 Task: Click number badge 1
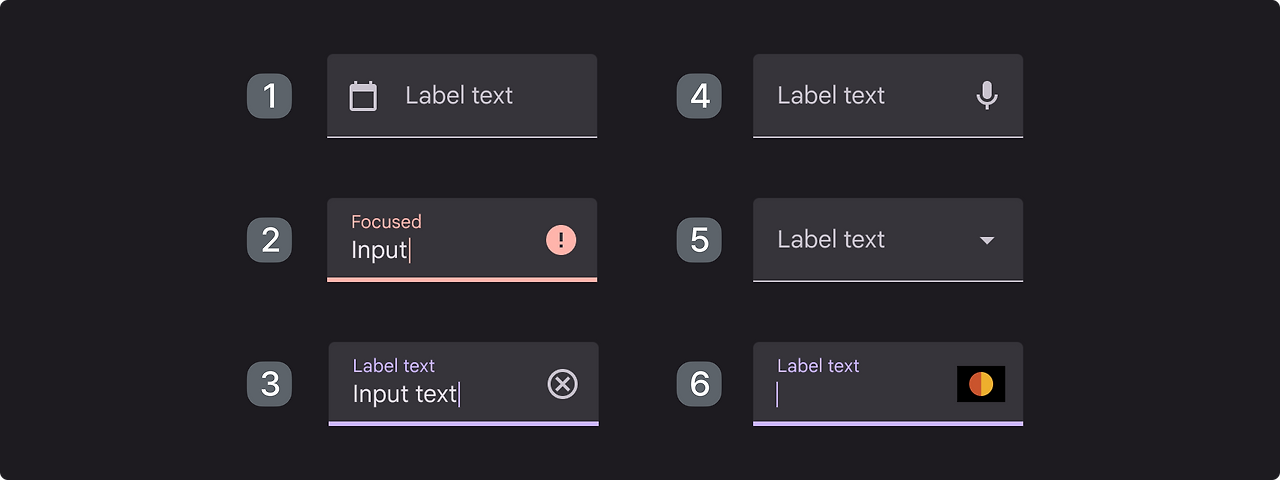(x=270, y=96)
